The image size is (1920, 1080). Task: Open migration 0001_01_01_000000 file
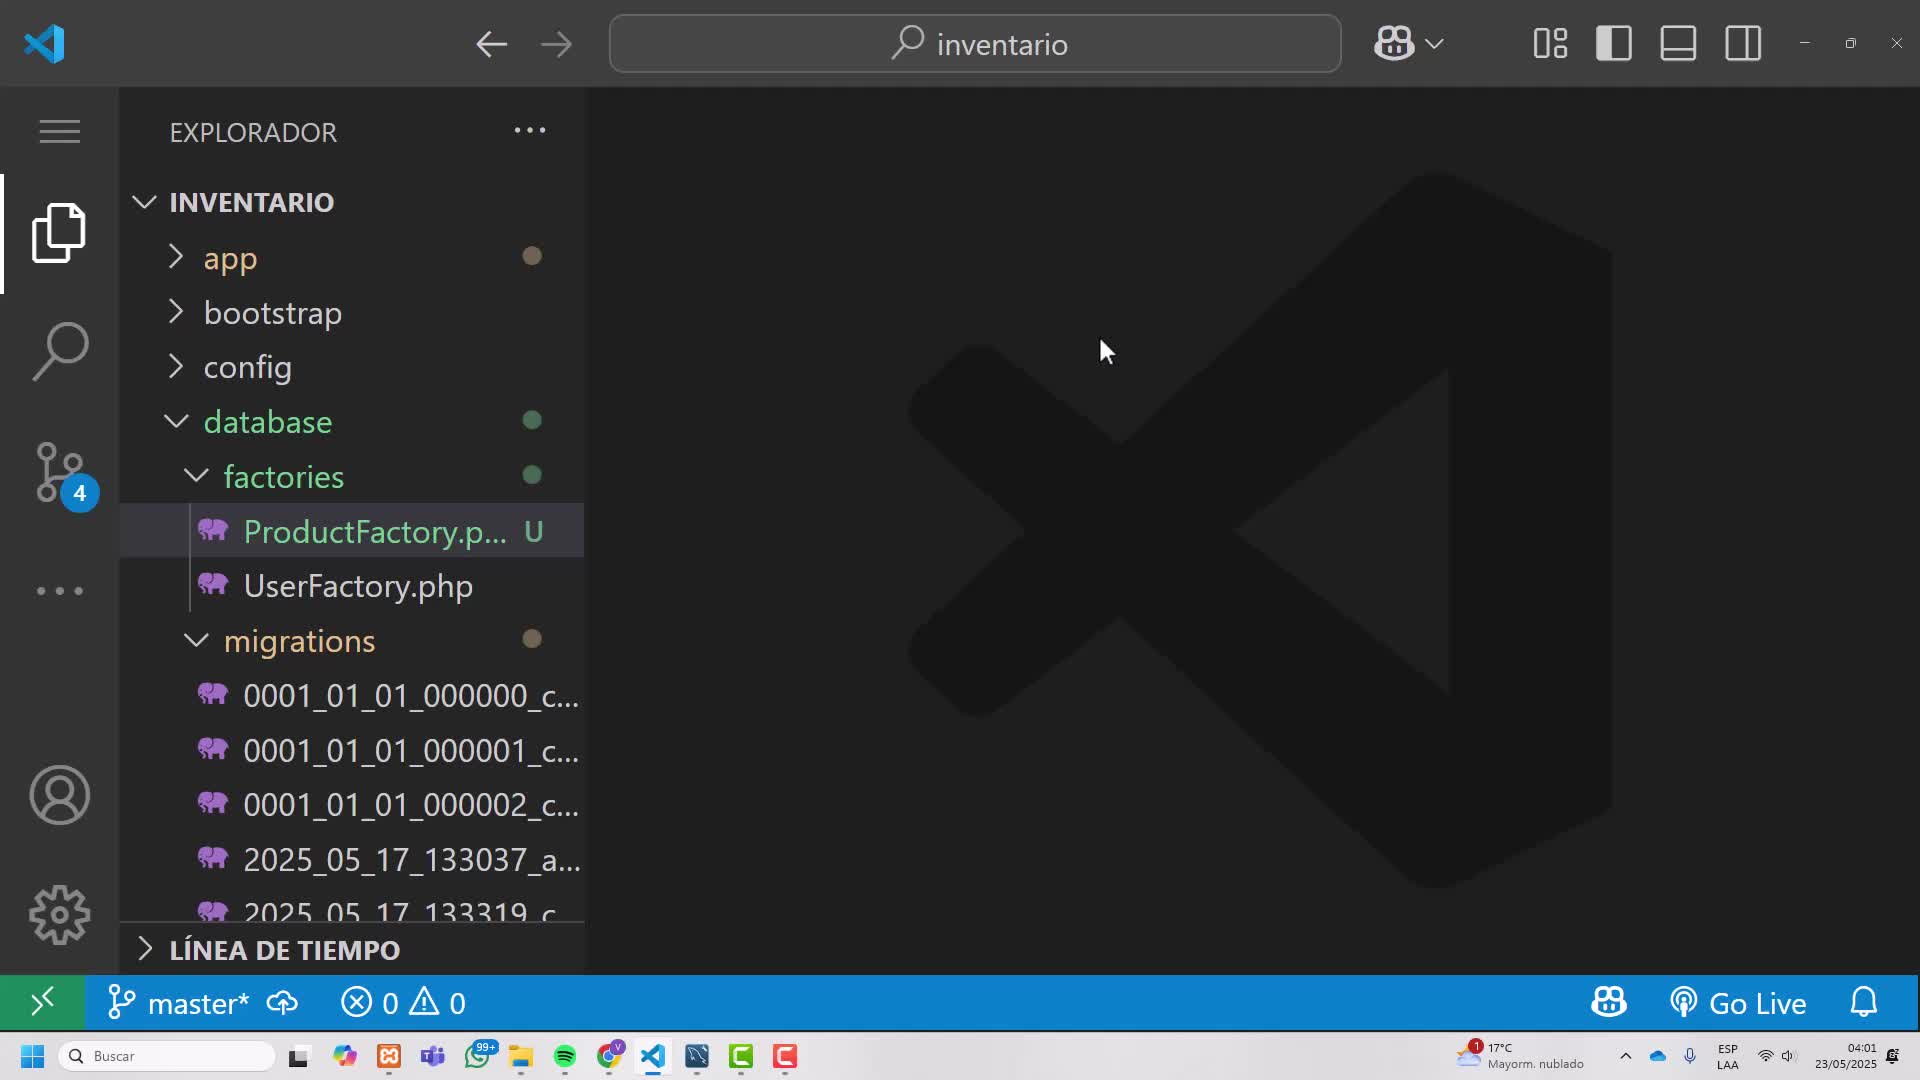pos(352,695)
